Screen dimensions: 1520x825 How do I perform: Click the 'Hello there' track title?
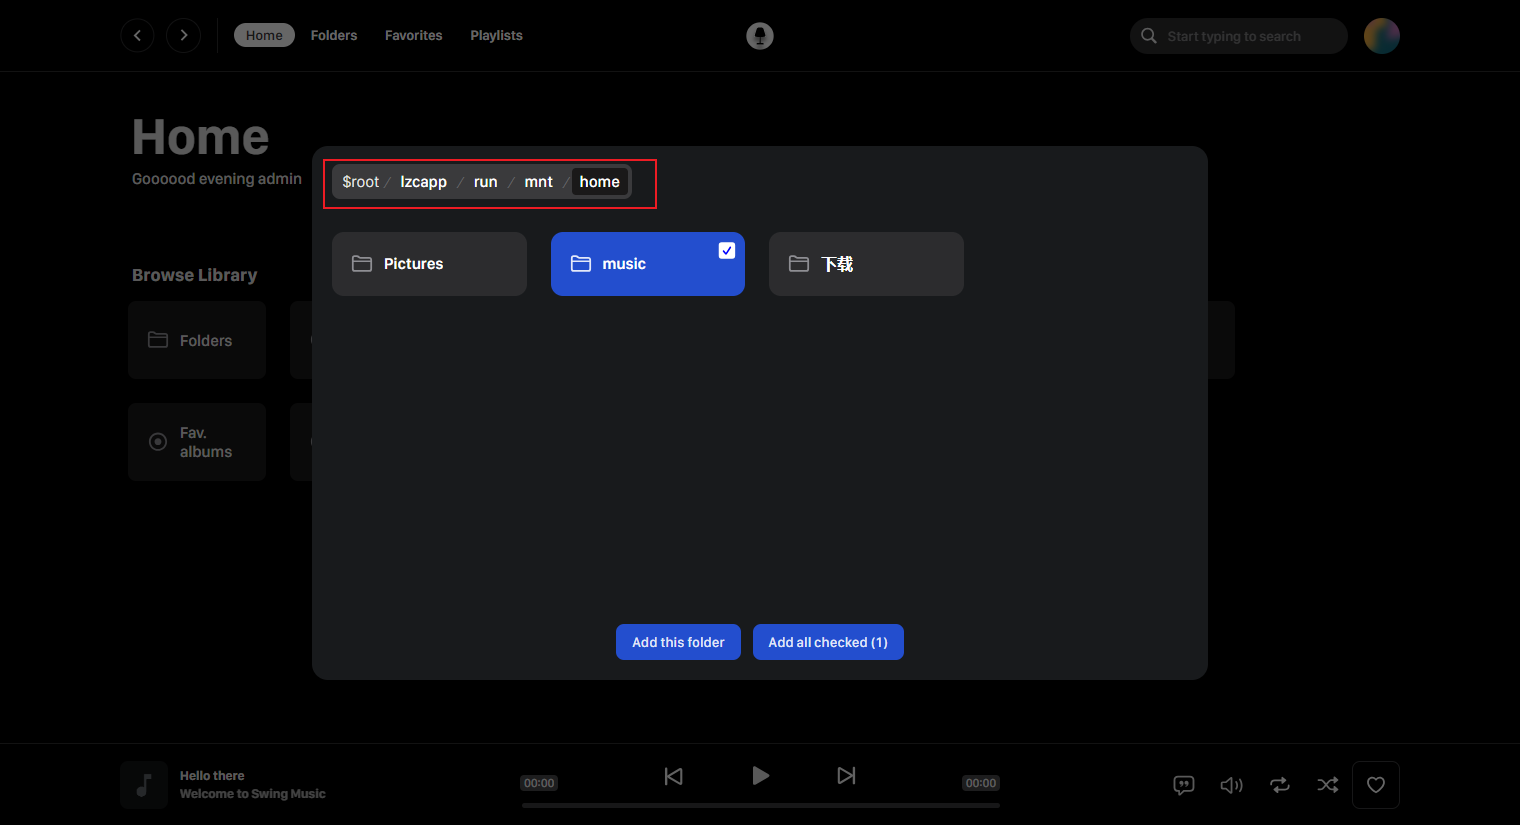212,776
